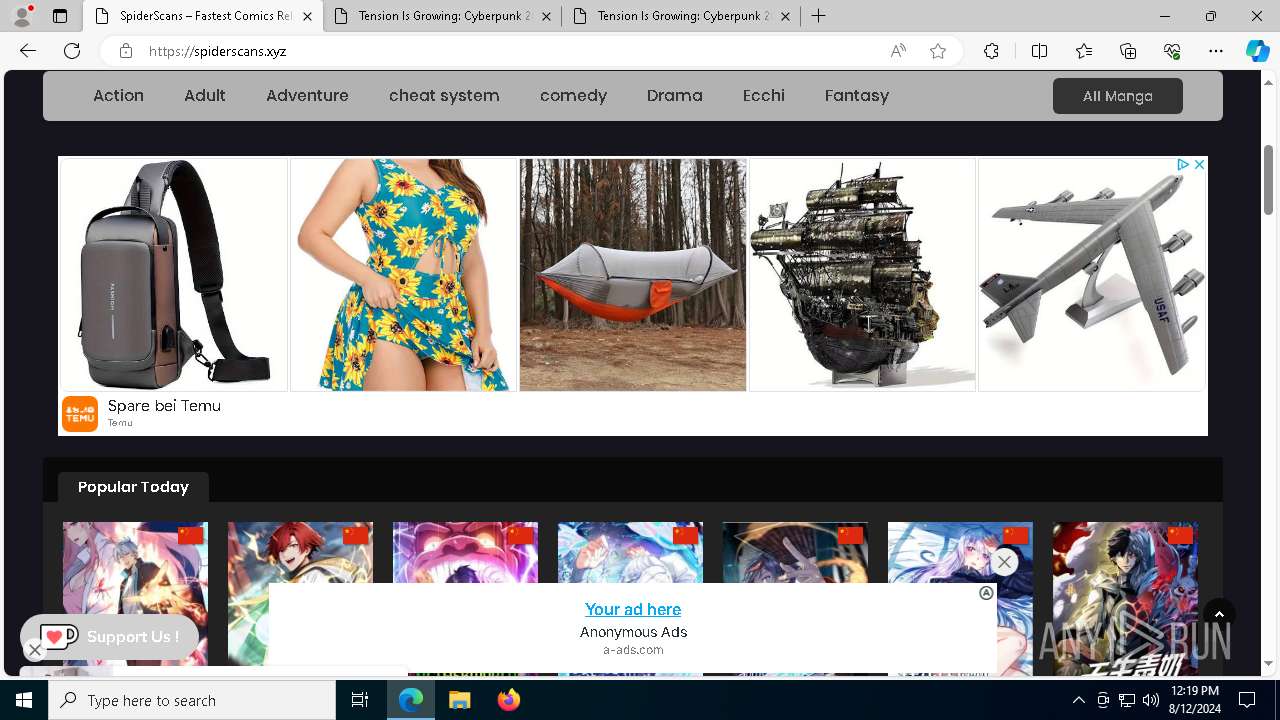Open Favorites list
The image size is (1280, 720).
1084,51
